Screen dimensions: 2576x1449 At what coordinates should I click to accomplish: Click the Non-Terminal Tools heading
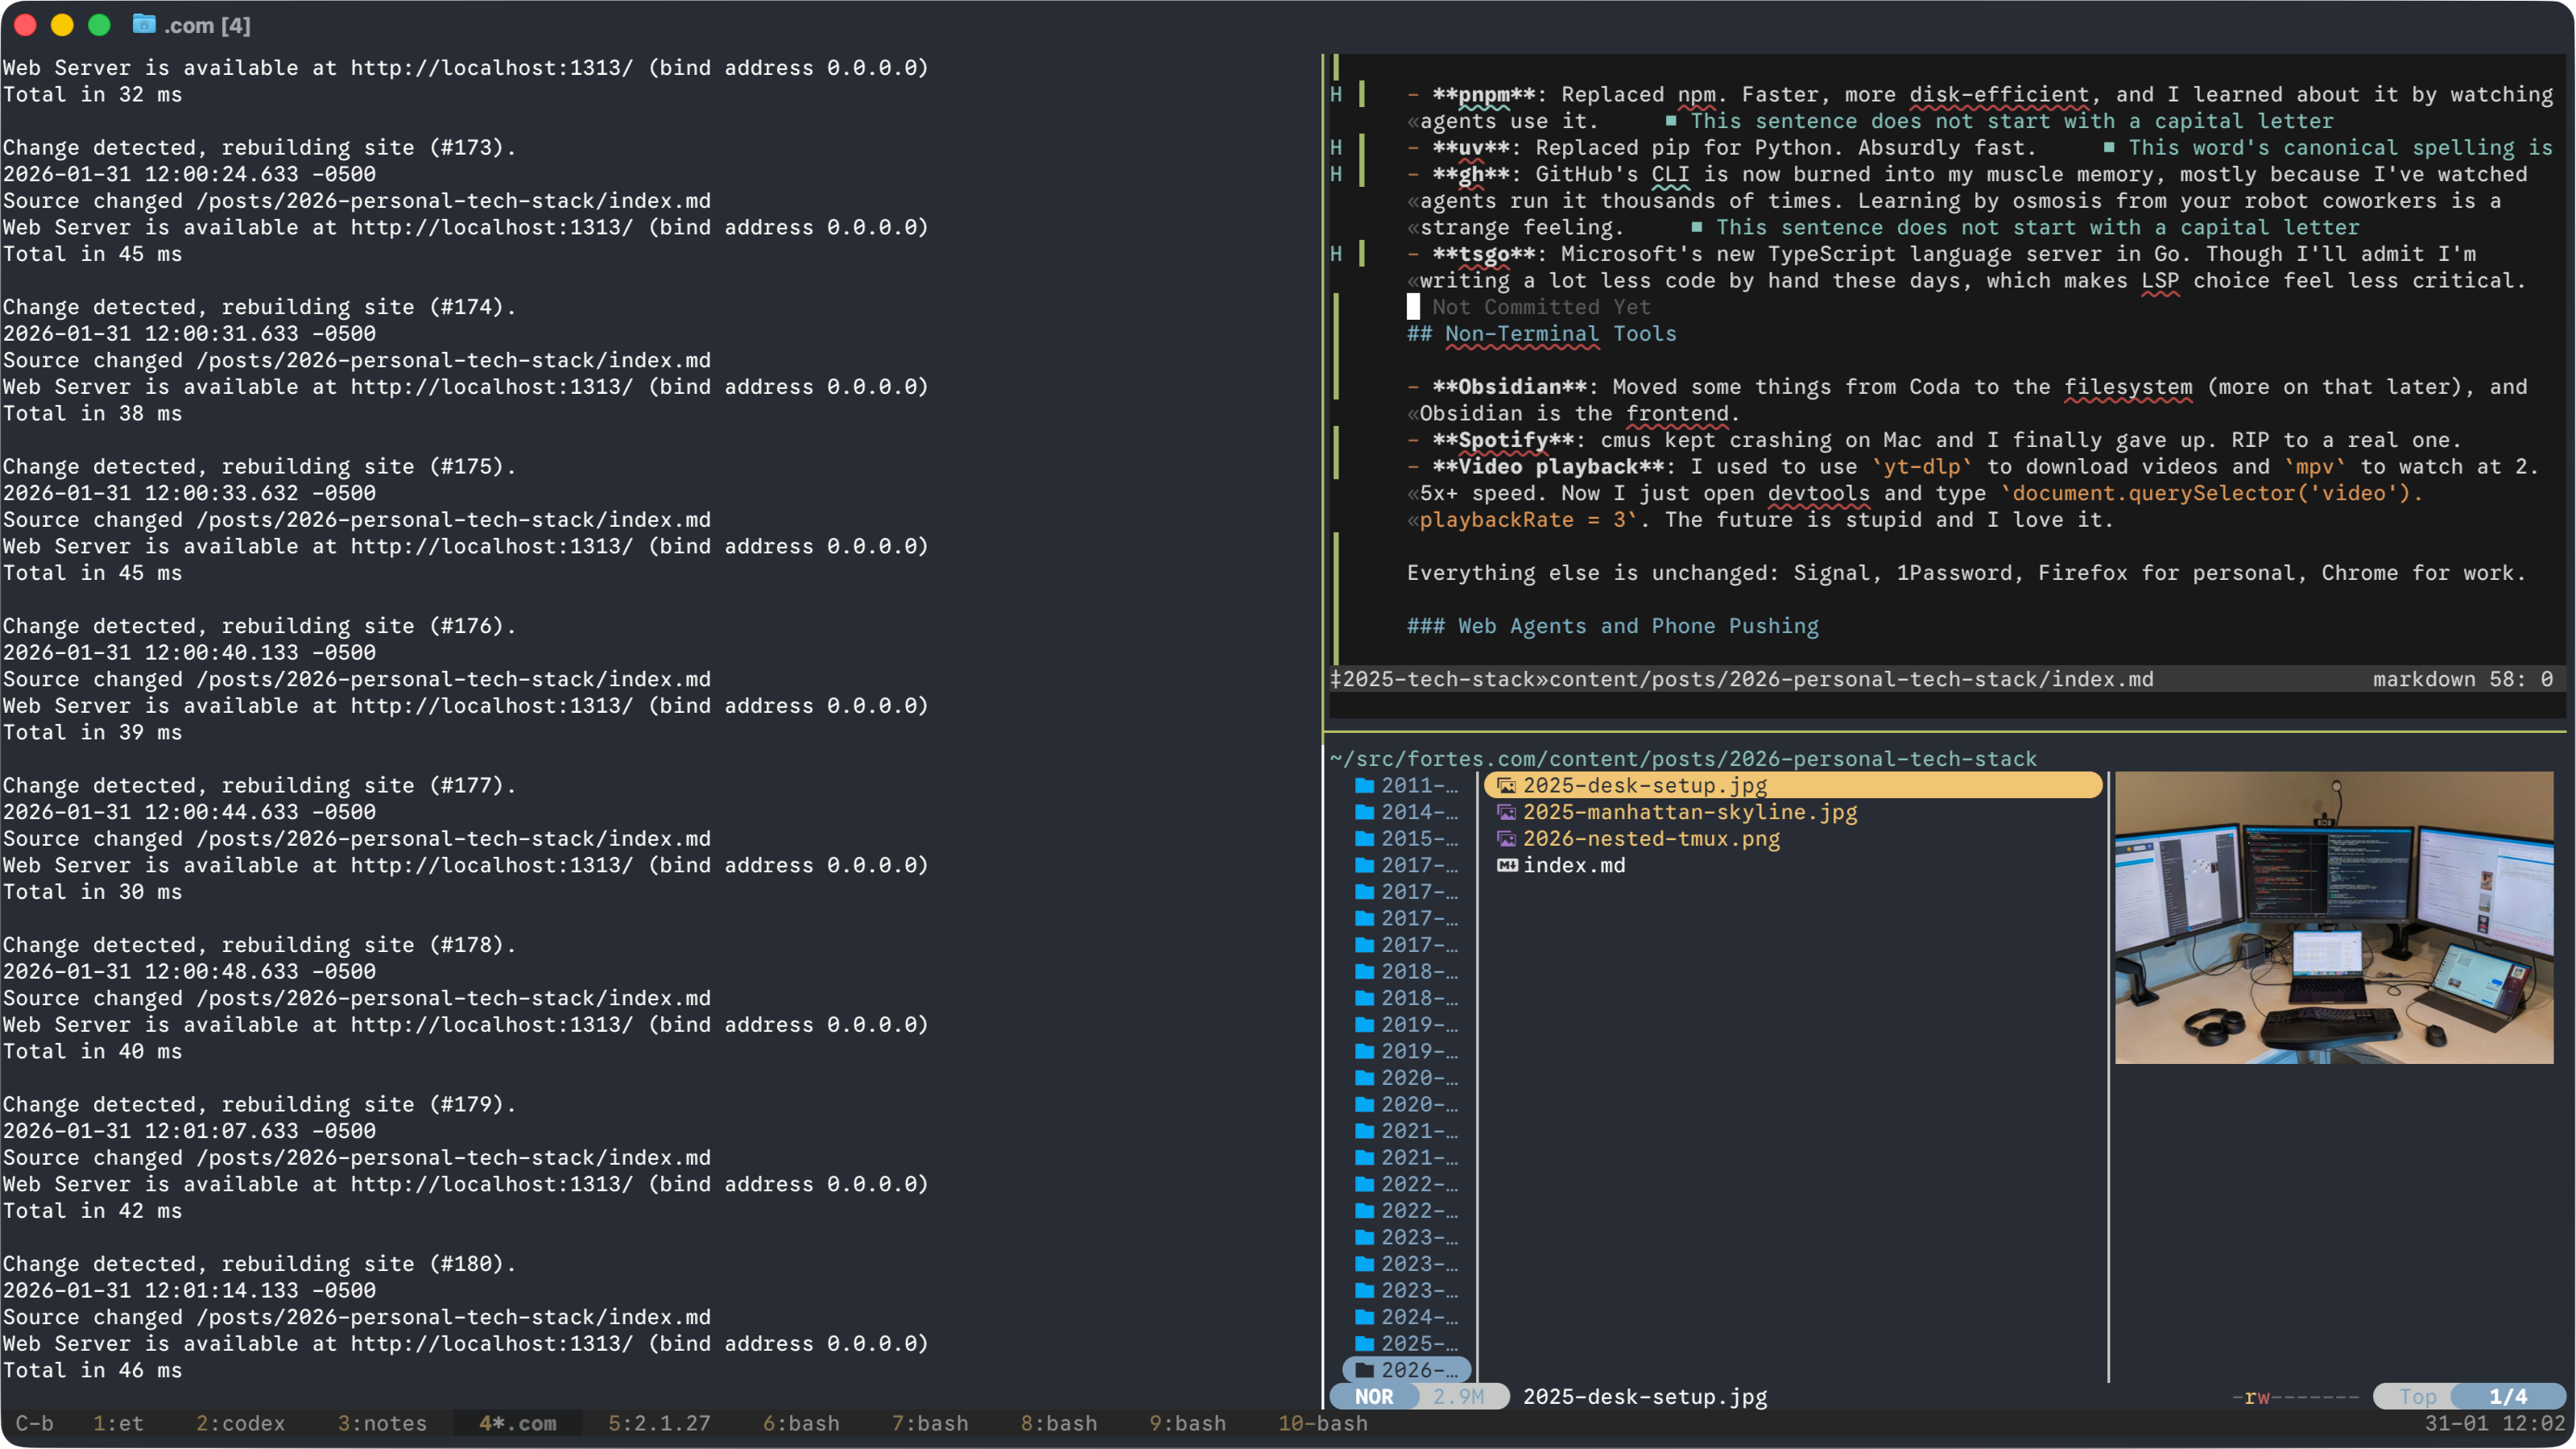pyautogui.click(x=1560, y=334)
